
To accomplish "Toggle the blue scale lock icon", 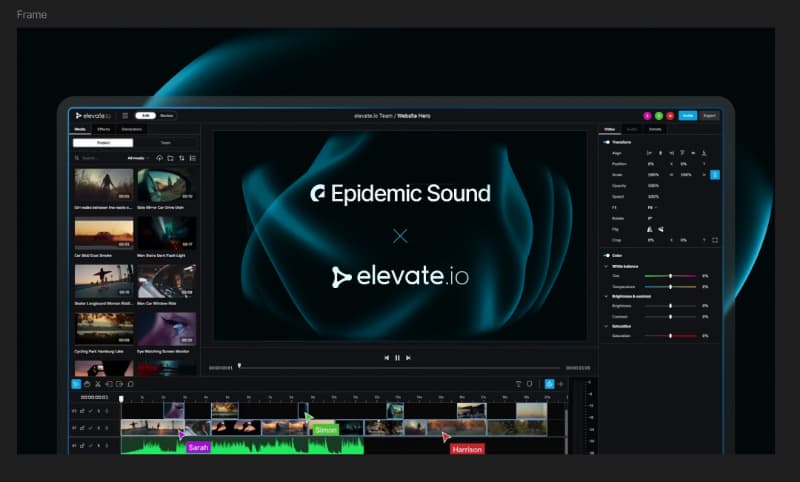I will [x=715, y=175].
